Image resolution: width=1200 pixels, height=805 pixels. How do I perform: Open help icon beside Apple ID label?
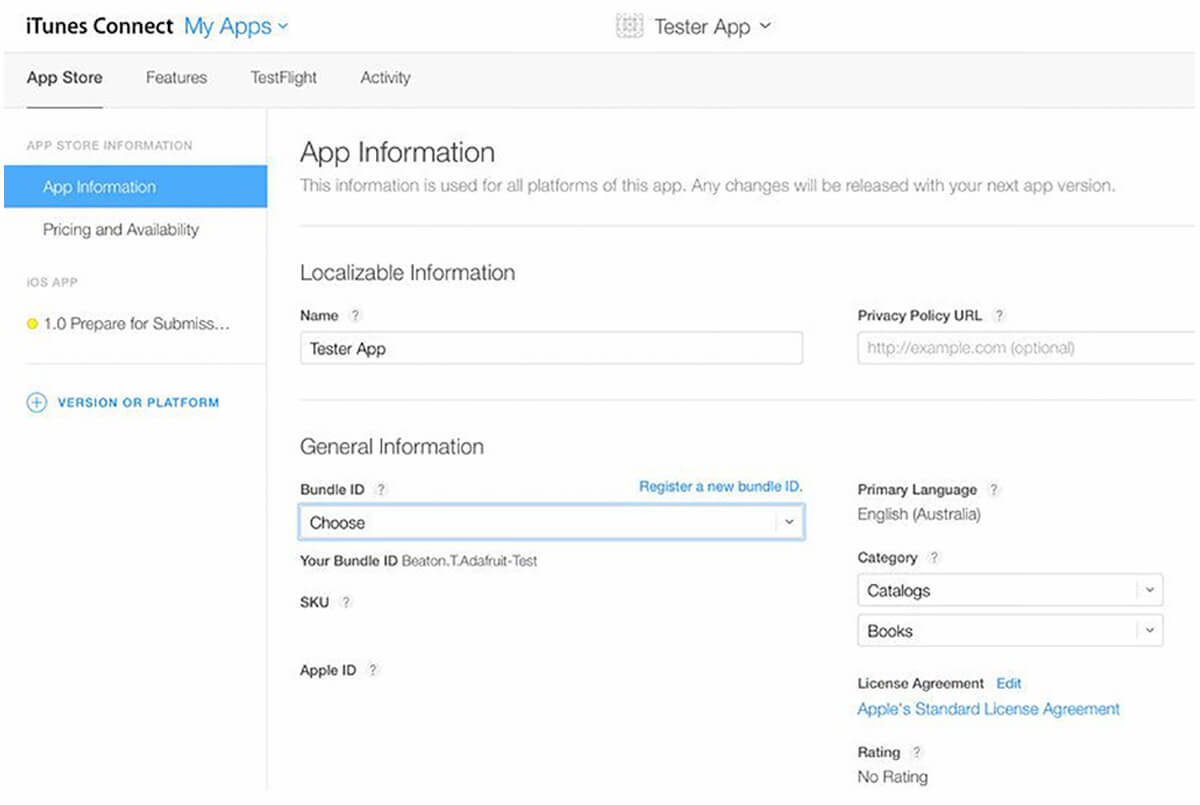(x=372, y=670)
